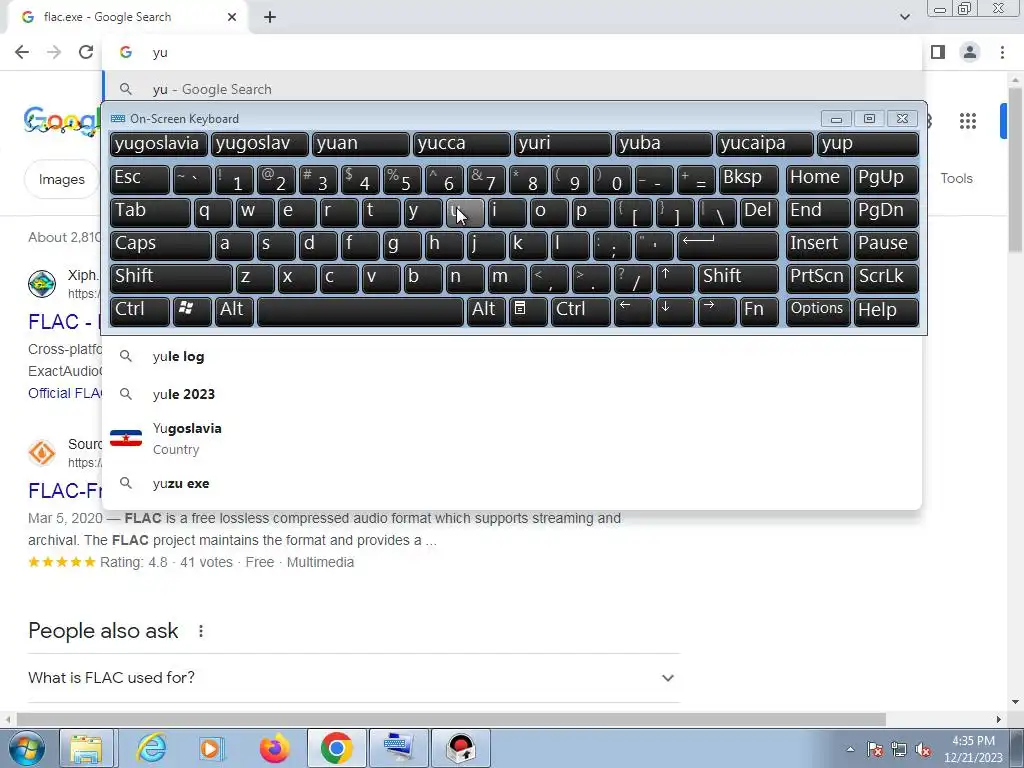Choose the 'yu - Google Search' suggestion
1024x768 pixels.
pyautogui.click(x=512, y=89)
